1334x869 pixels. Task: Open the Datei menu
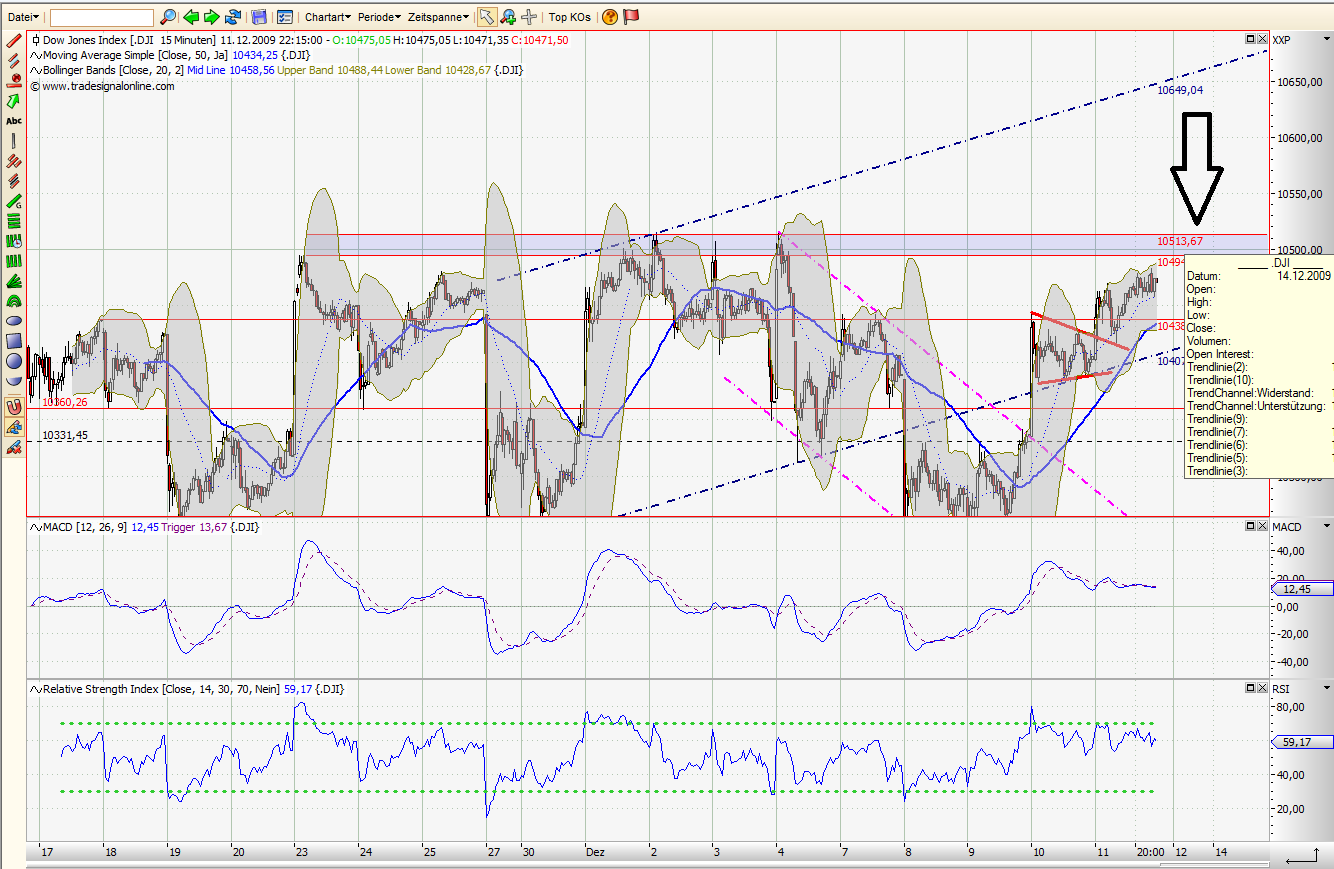click(22, 17)
